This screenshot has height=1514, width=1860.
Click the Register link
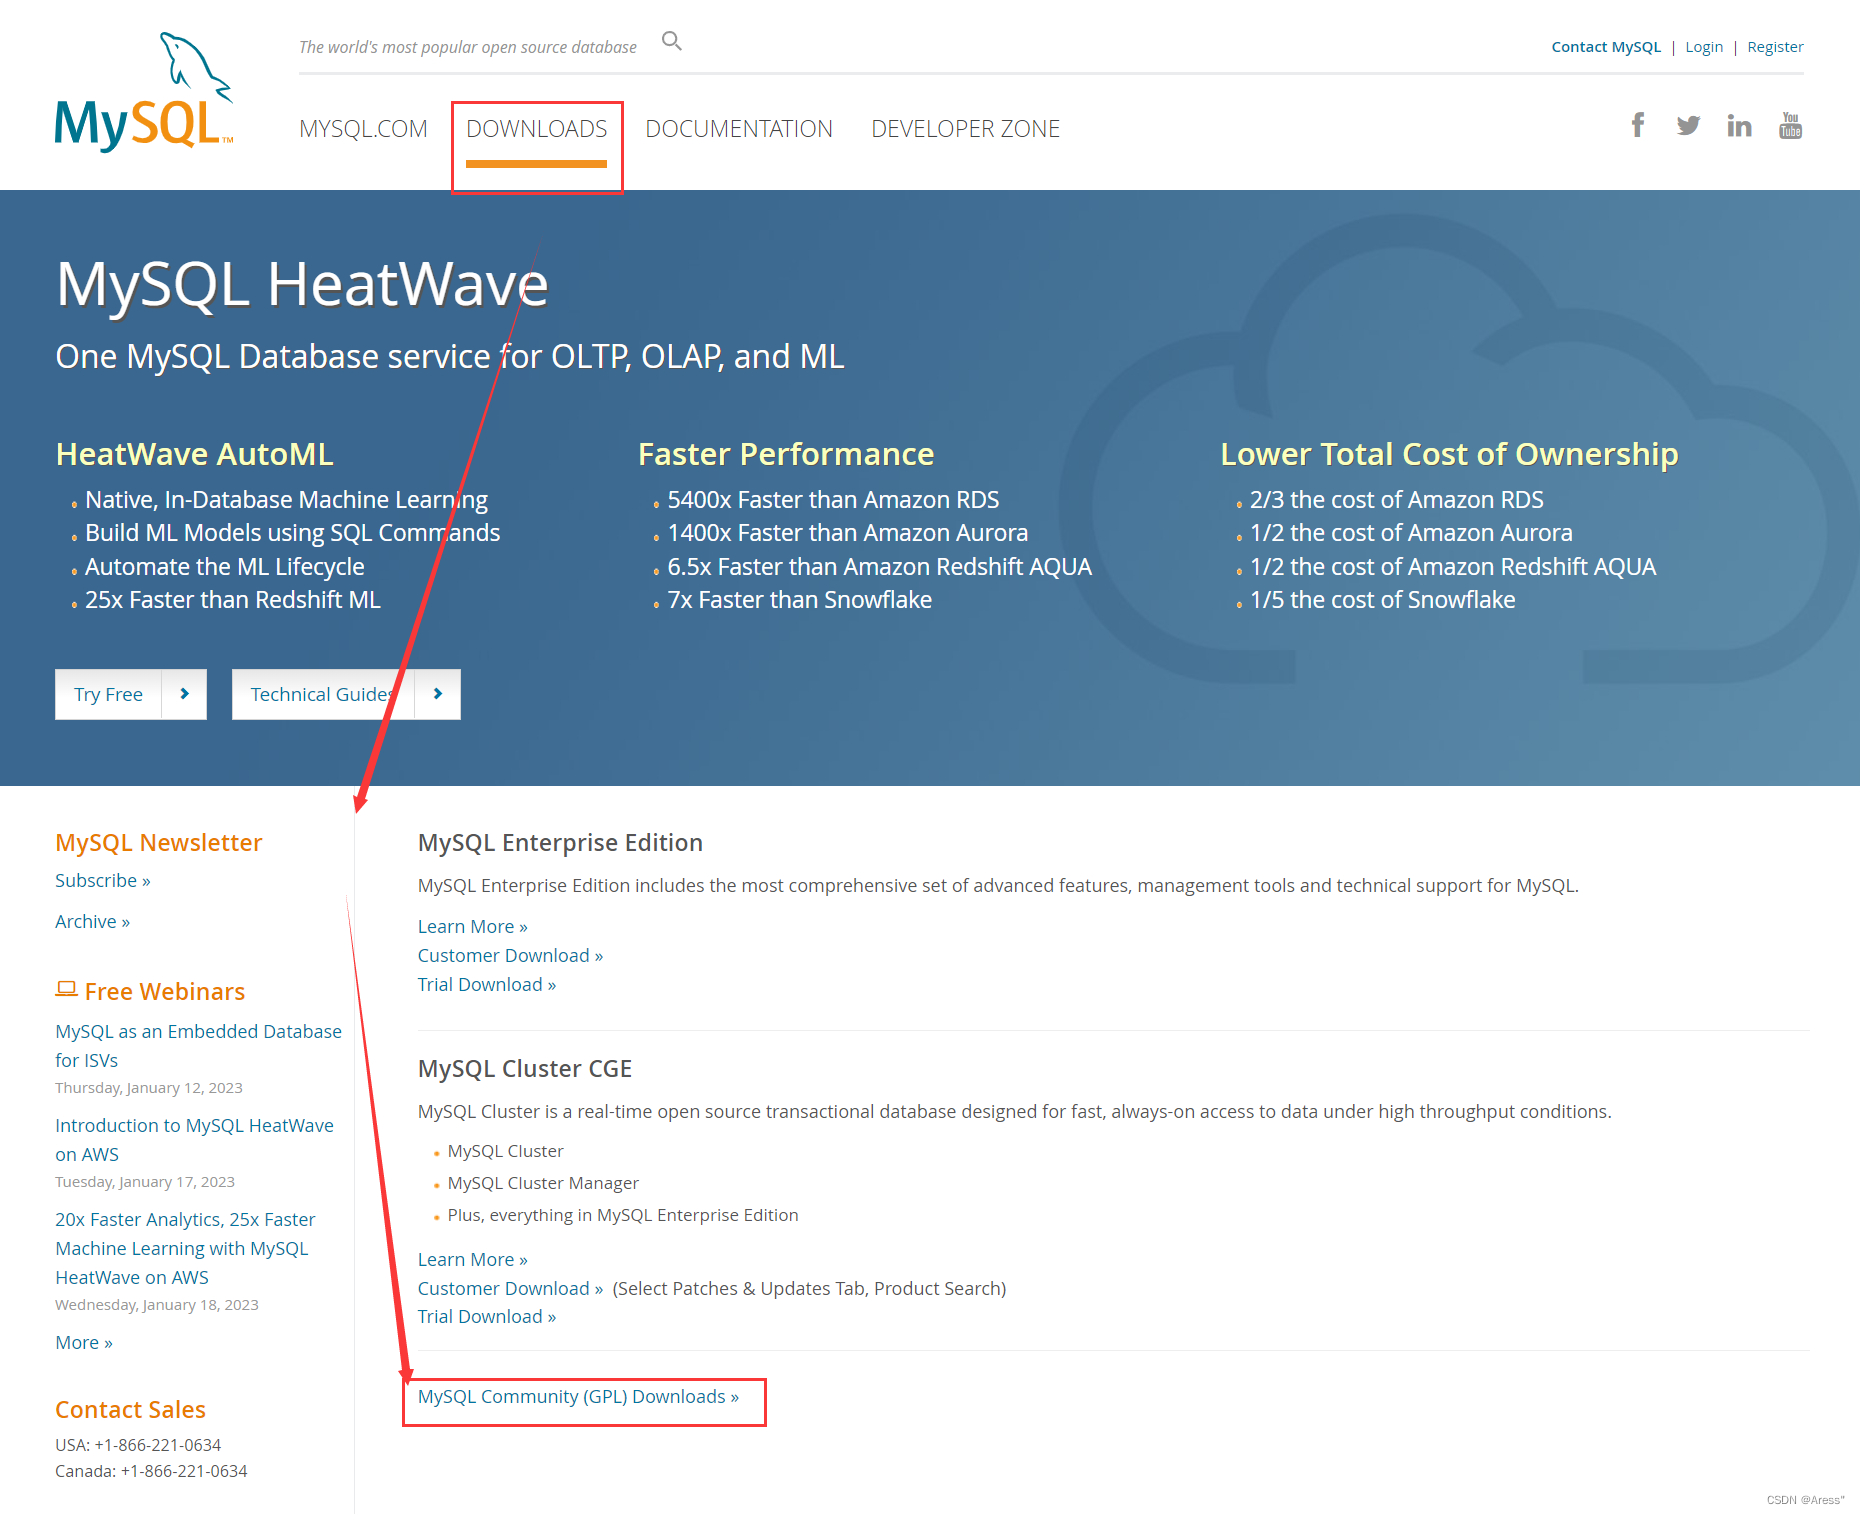[x=1775, y=47]
